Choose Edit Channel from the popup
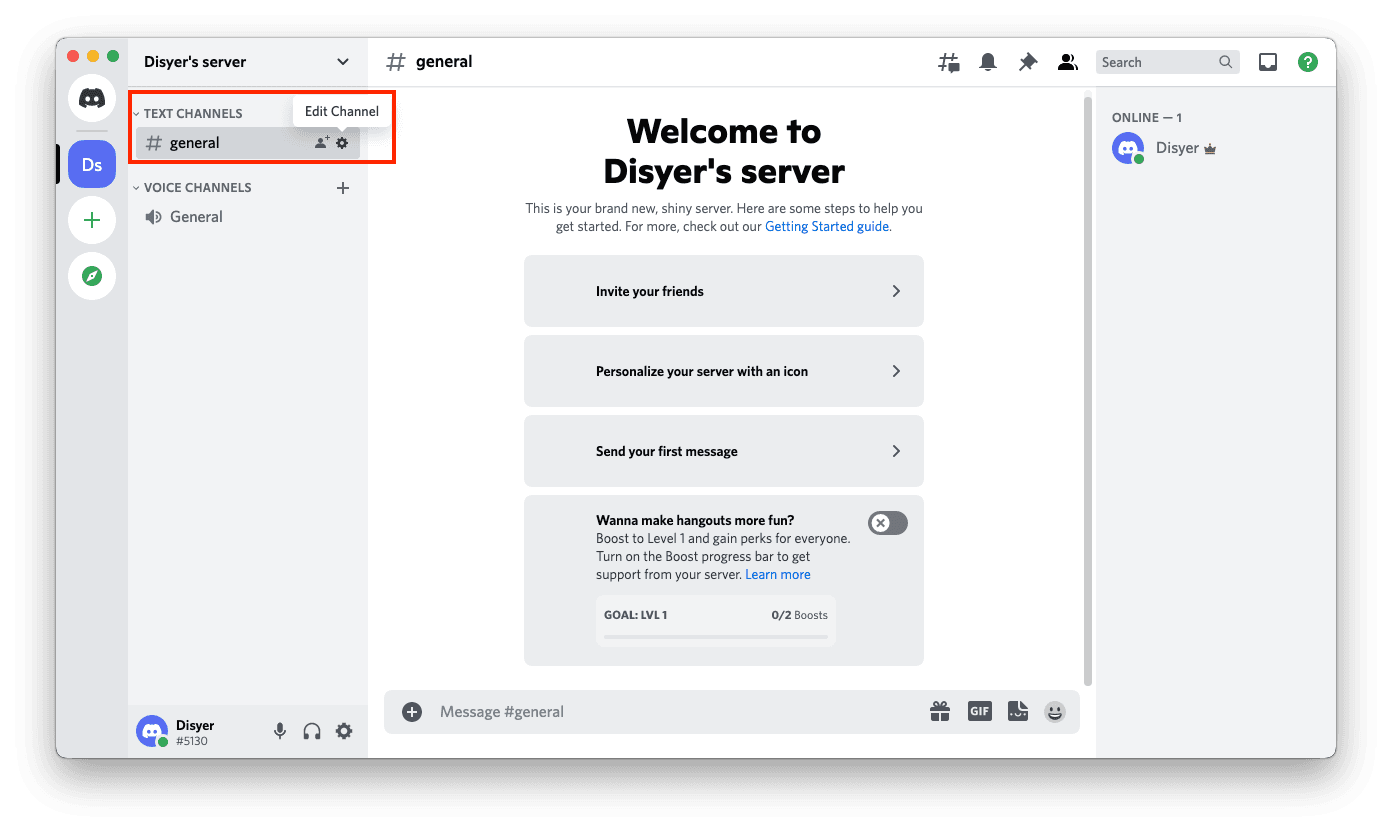 [342, 111]
